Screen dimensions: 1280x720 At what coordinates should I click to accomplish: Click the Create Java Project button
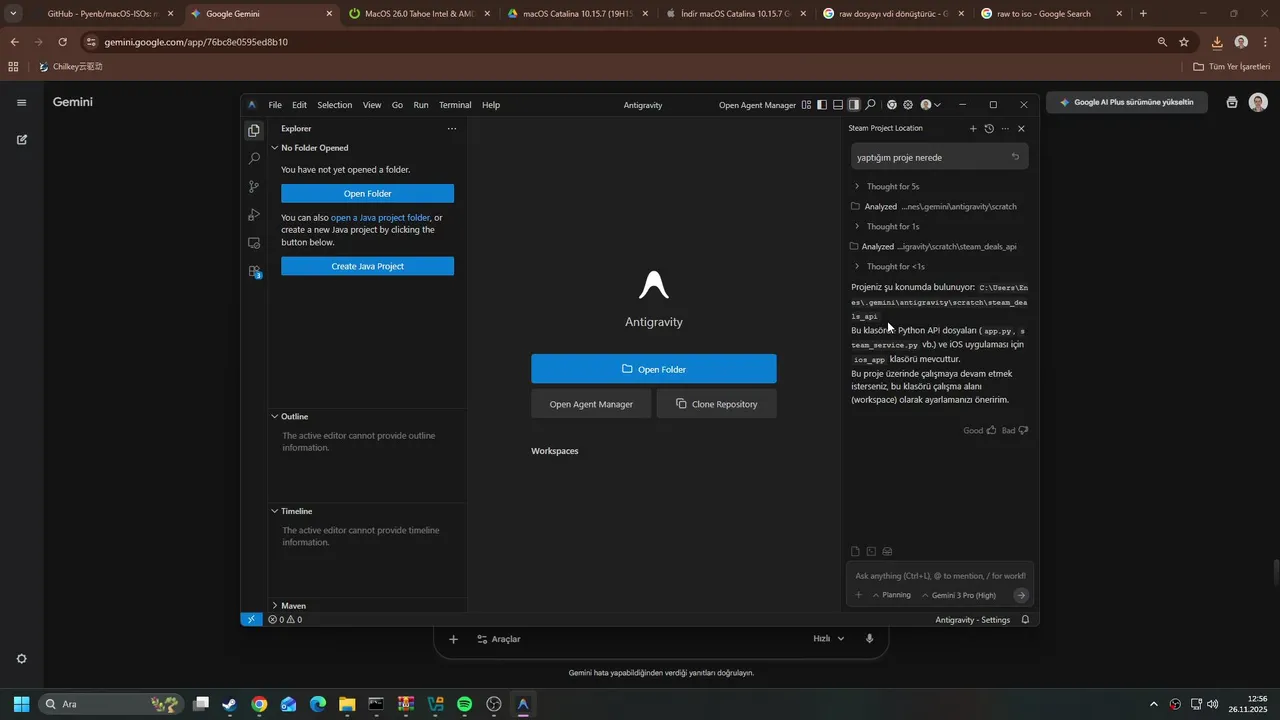tap(367, 266)
